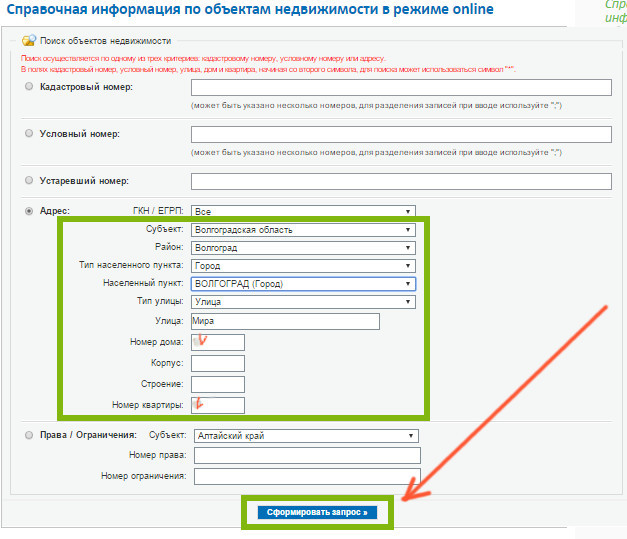Click the Улица field containing Мира

[285, 321]
